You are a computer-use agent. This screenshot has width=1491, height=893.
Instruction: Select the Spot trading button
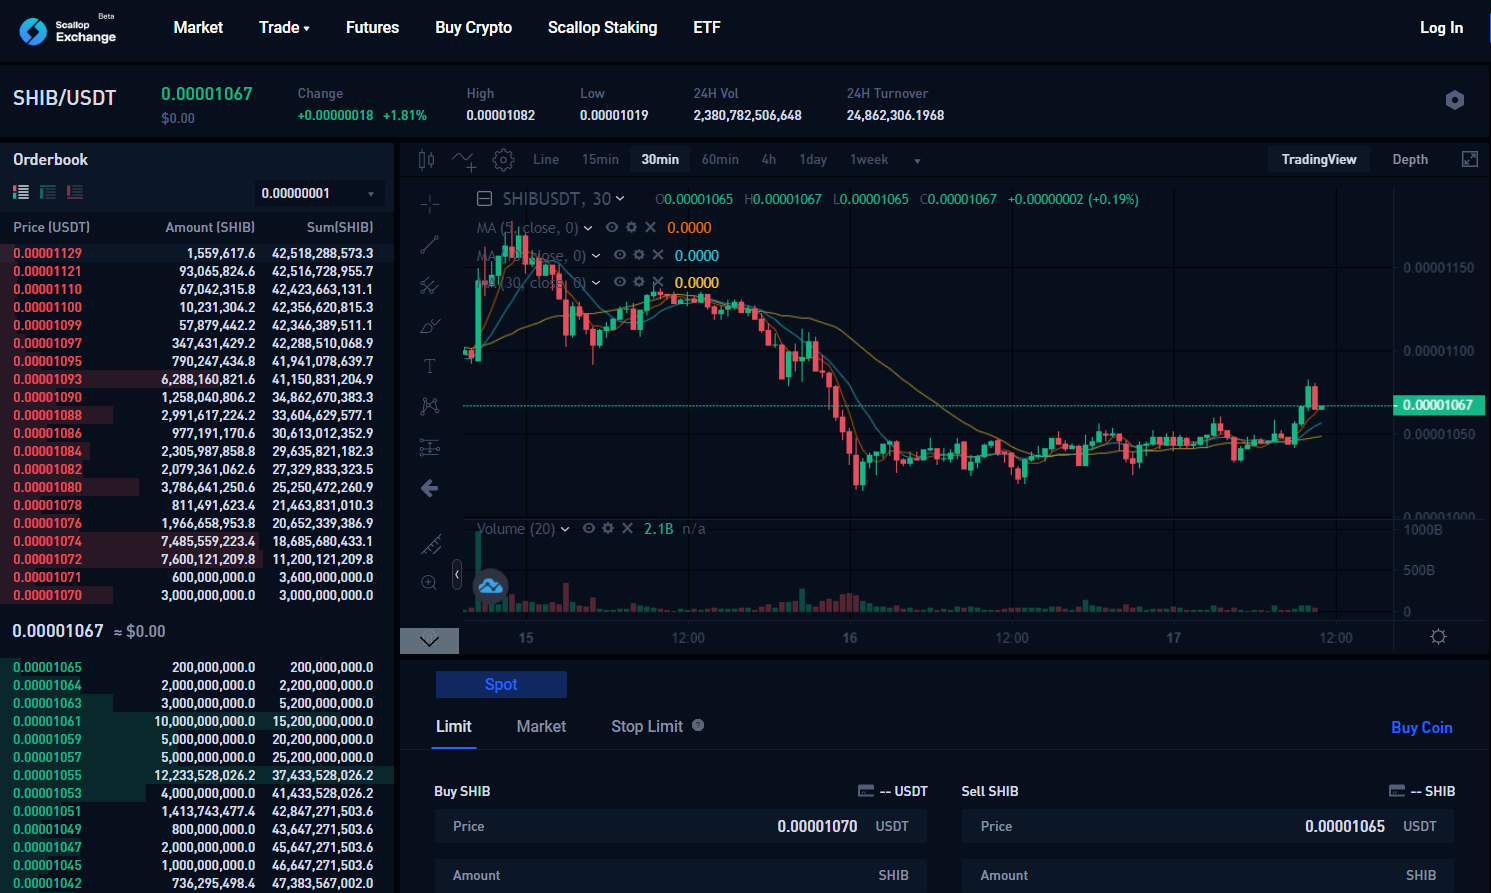[501, 684]
